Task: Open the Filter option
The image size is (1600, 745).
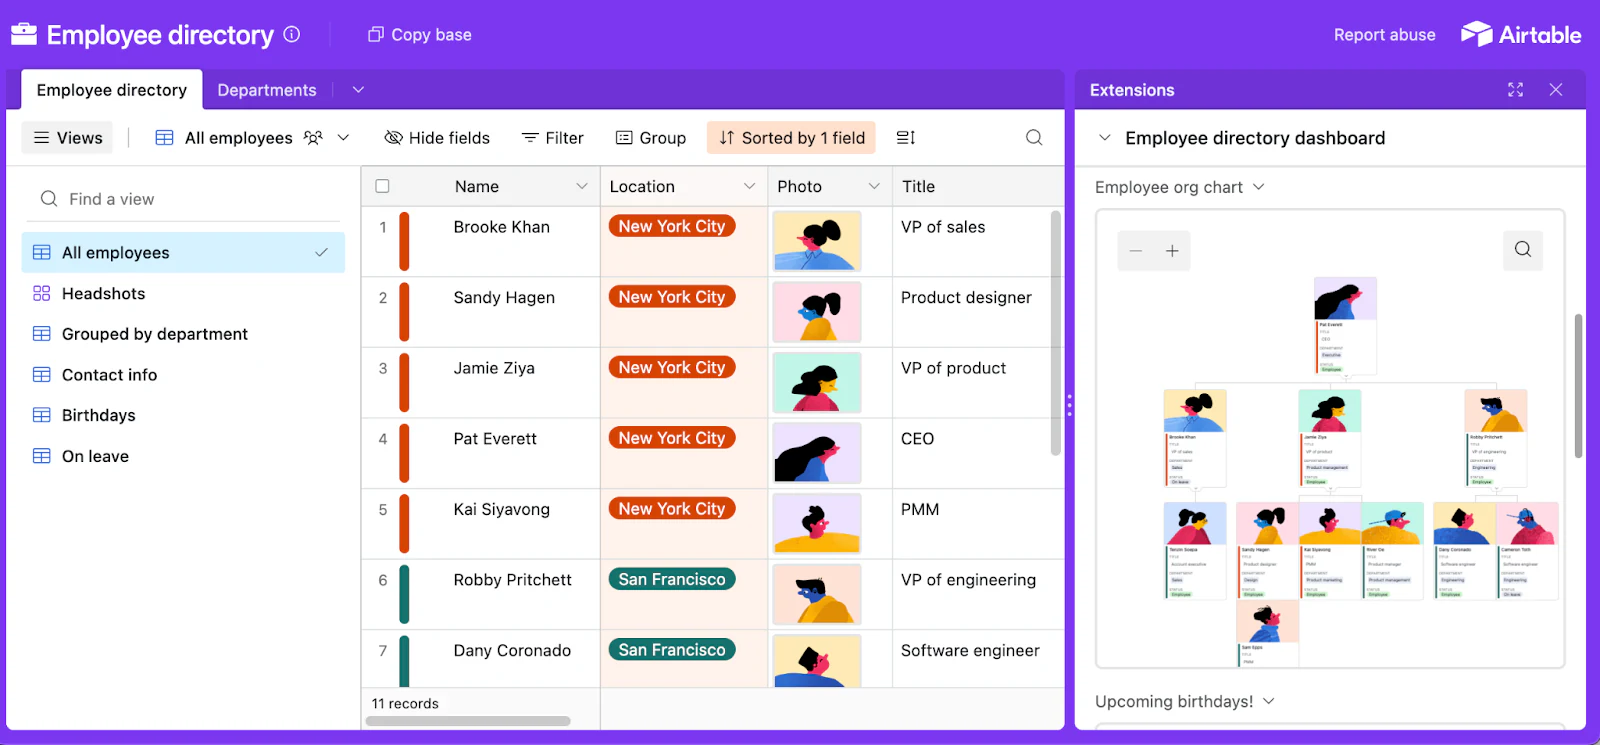Action: (x=553, y=138)
